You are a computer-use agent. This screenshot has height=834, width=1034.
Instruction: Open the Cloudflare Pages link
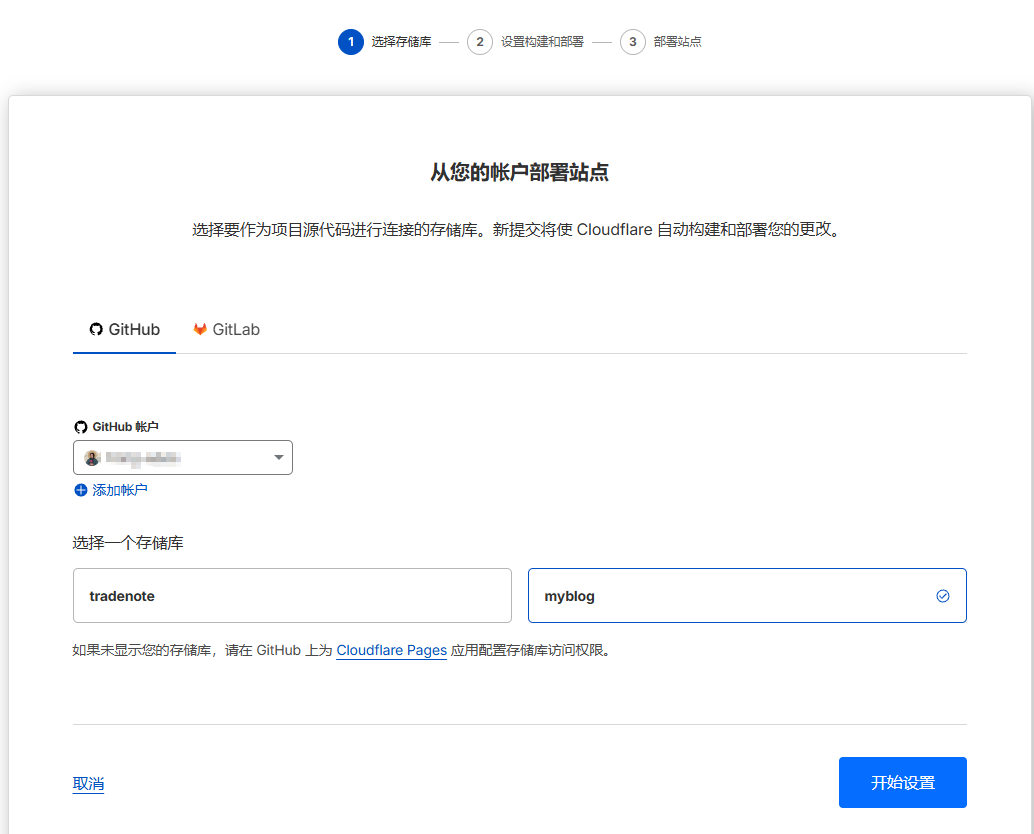pyautogui.click(x=391, y=650)
